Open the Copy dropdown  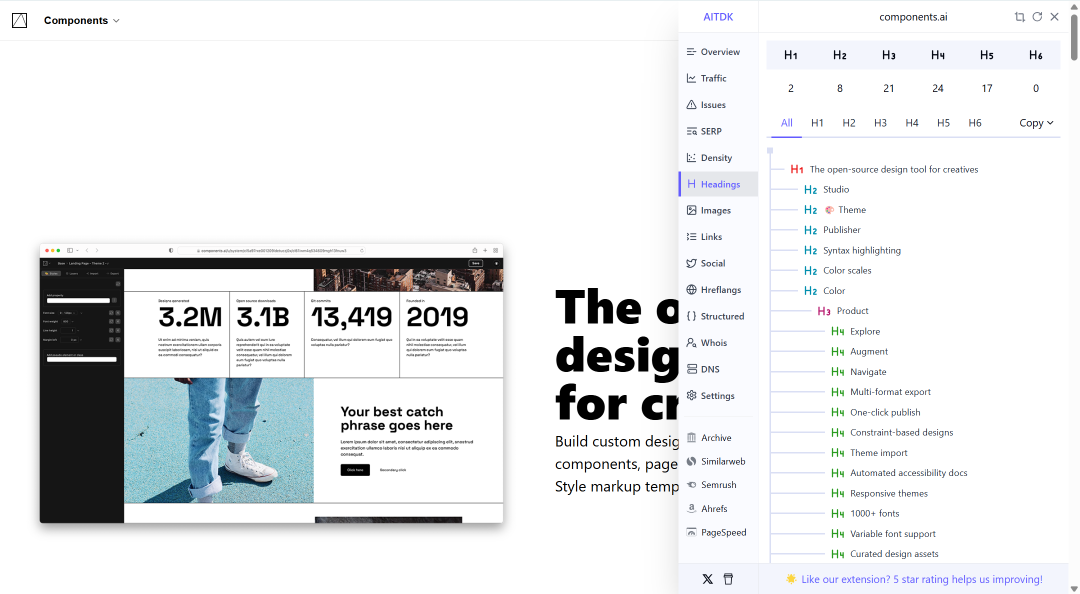pyautogui.click(x=1036, y=123)
